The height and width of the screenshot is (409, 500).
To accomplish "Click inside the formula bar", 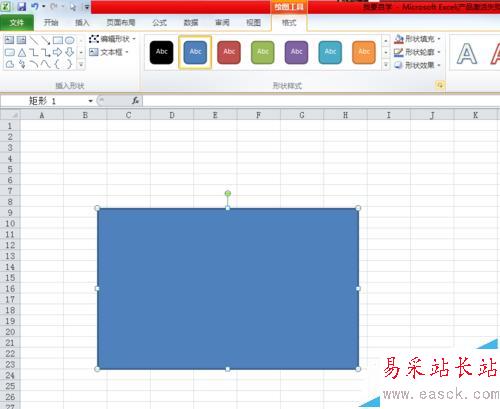I will tap(321, 101).
